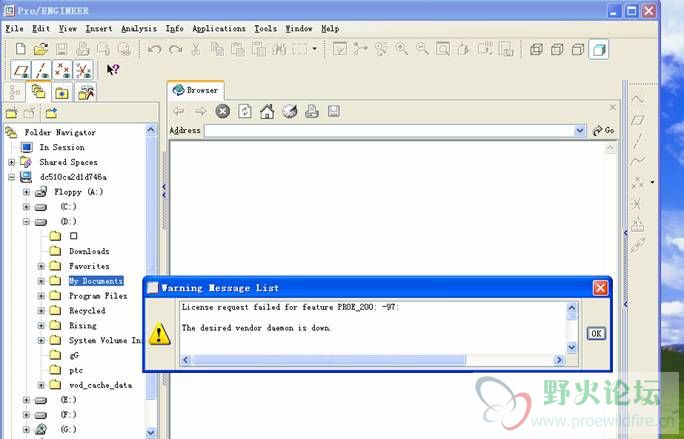Toggle datum points display
This screenshot has width=684, height=439.
tap(62, 70)
